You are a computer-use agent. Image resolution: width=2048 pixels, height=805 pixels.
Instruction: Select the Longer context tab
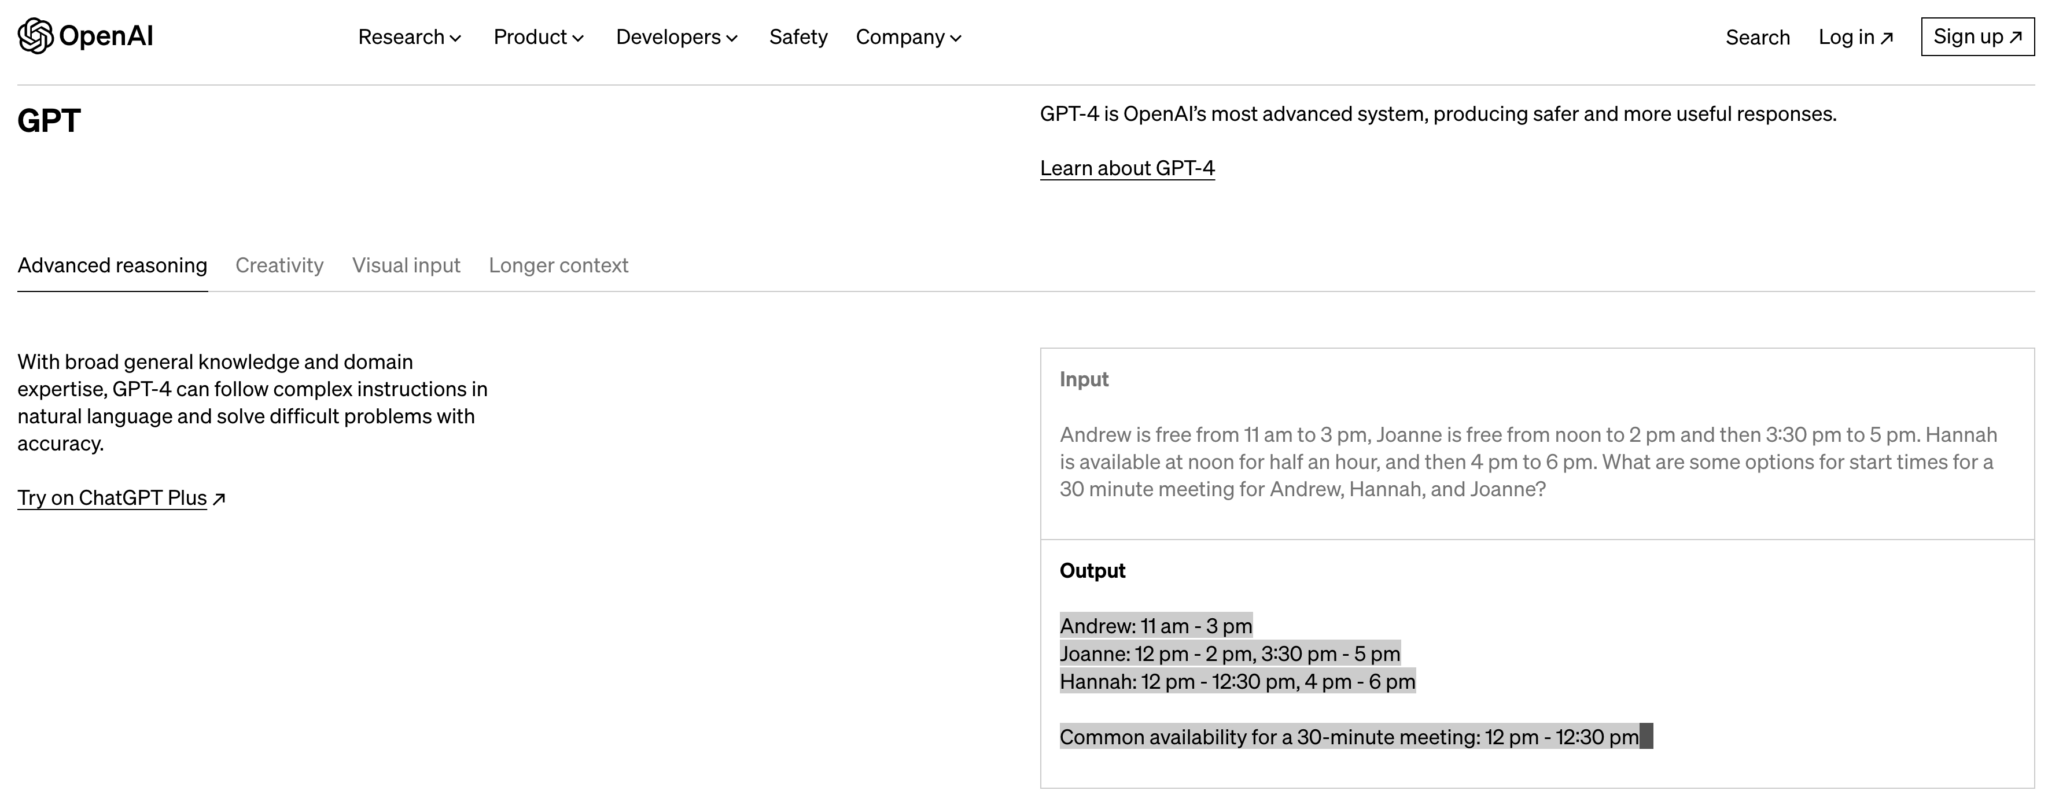tap(558, 265)
